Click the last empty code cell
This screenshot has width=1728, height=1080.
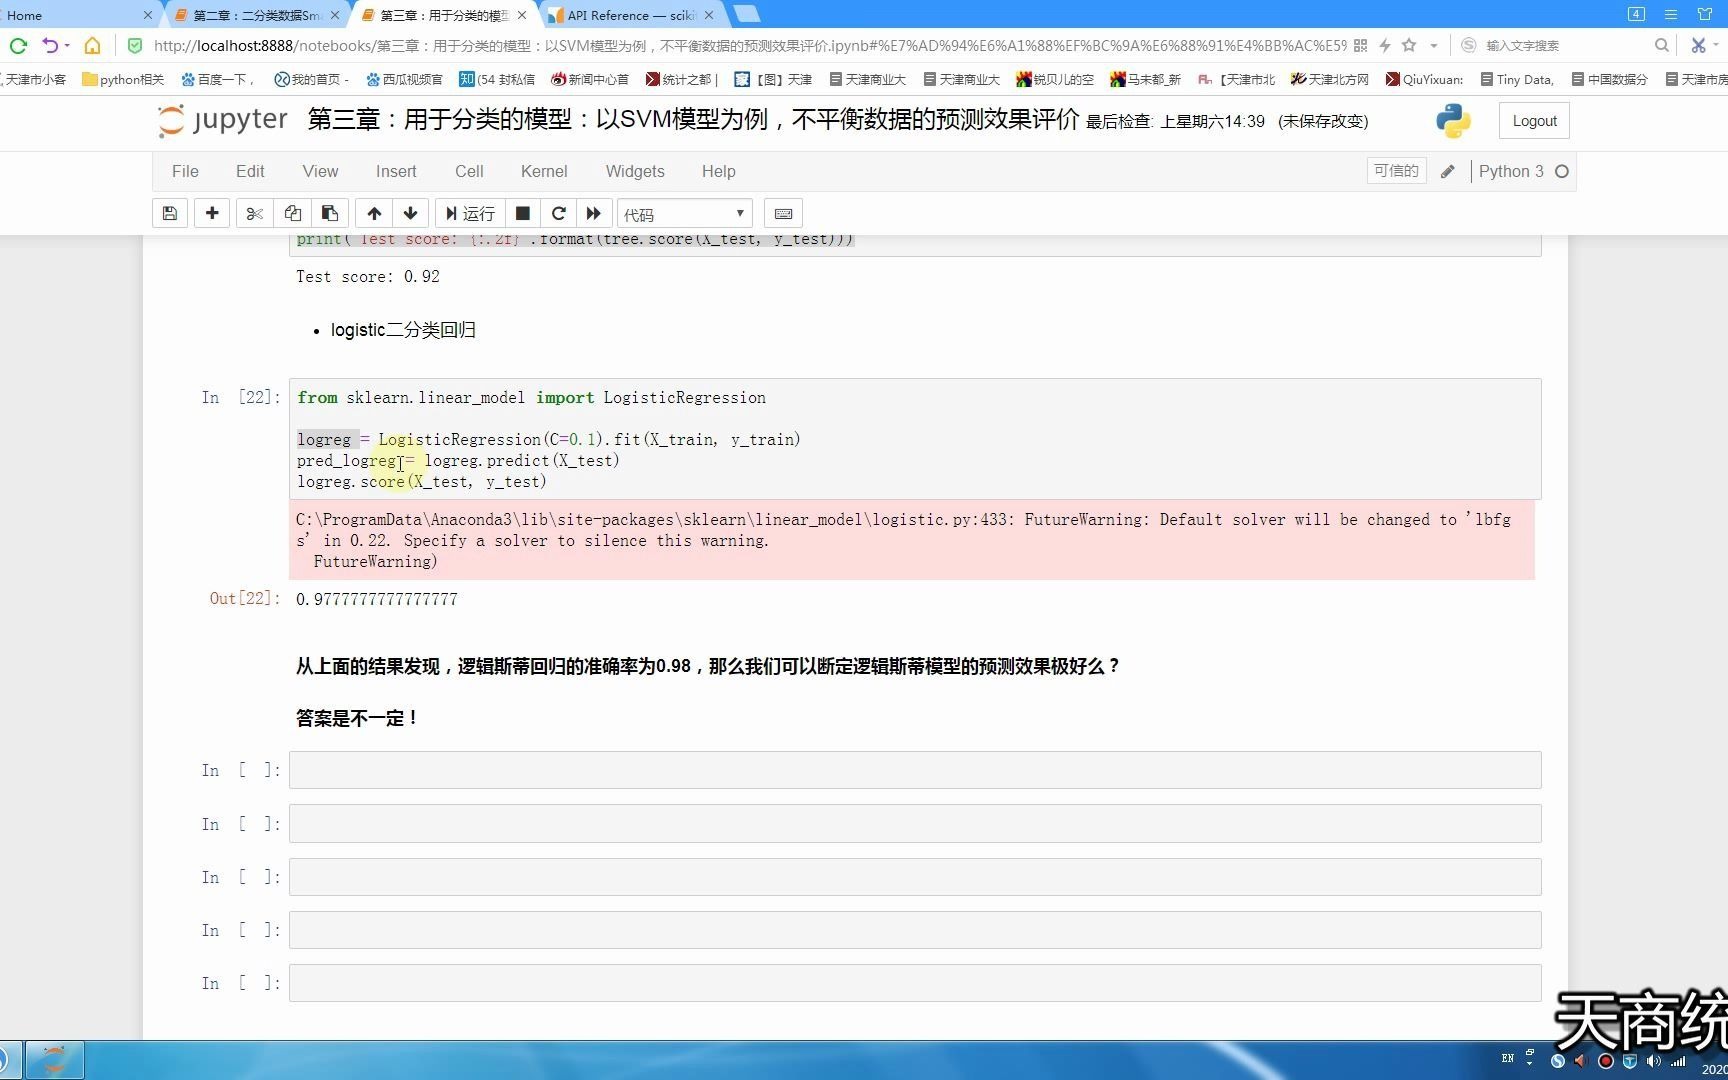click(914, 983)
